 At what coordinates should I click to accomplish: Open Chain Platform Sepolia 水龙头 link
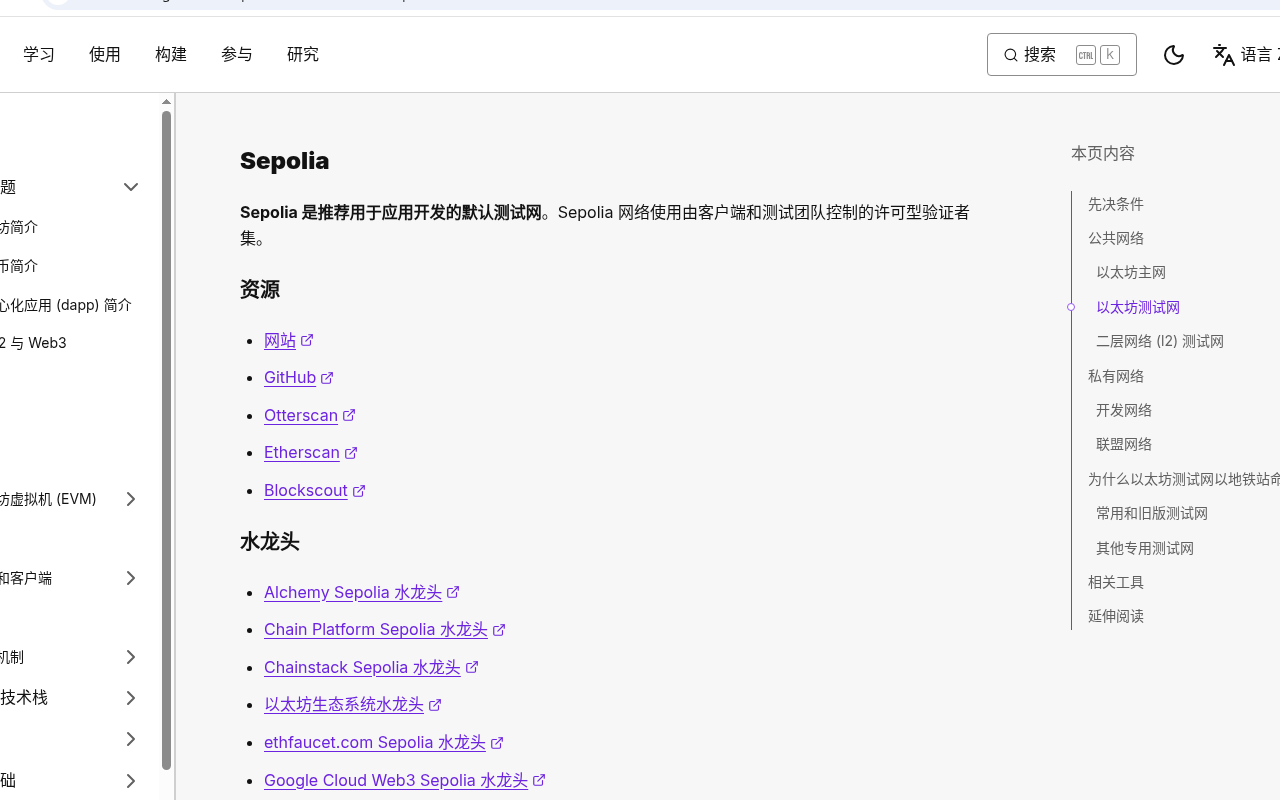[x=385, y=629]
